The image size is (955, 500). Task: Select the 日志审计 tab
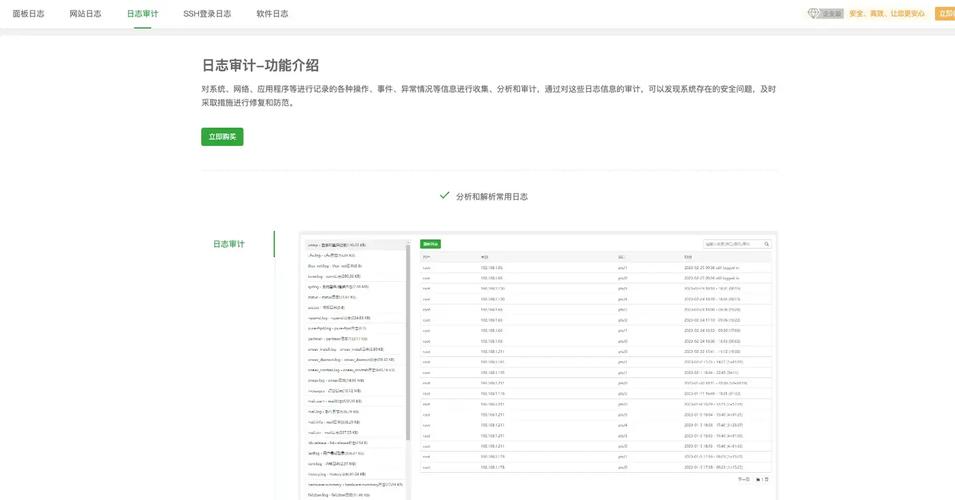[x=143, y=13]
